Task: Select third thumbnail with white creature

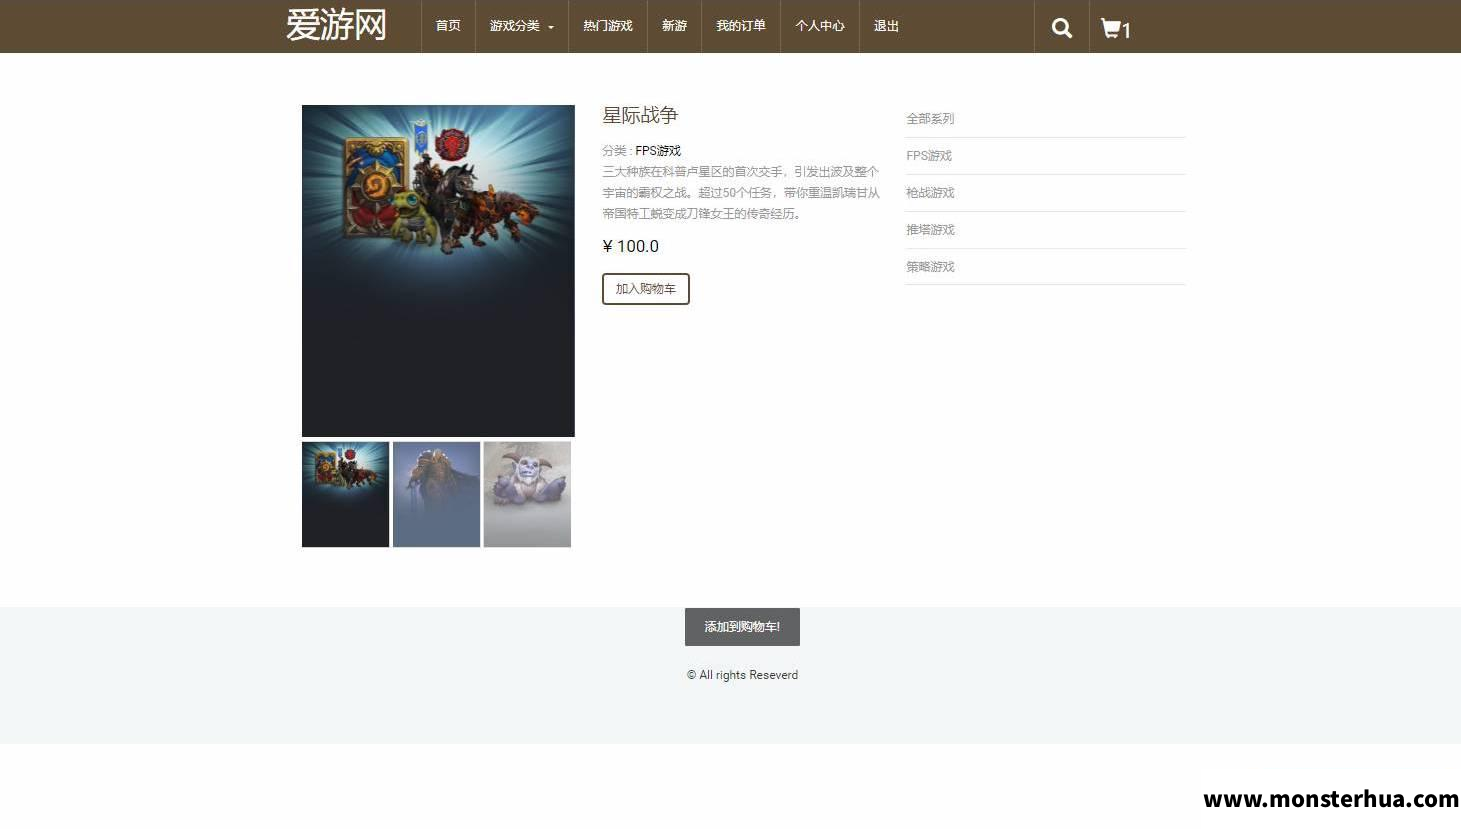Action: point(527,494)
